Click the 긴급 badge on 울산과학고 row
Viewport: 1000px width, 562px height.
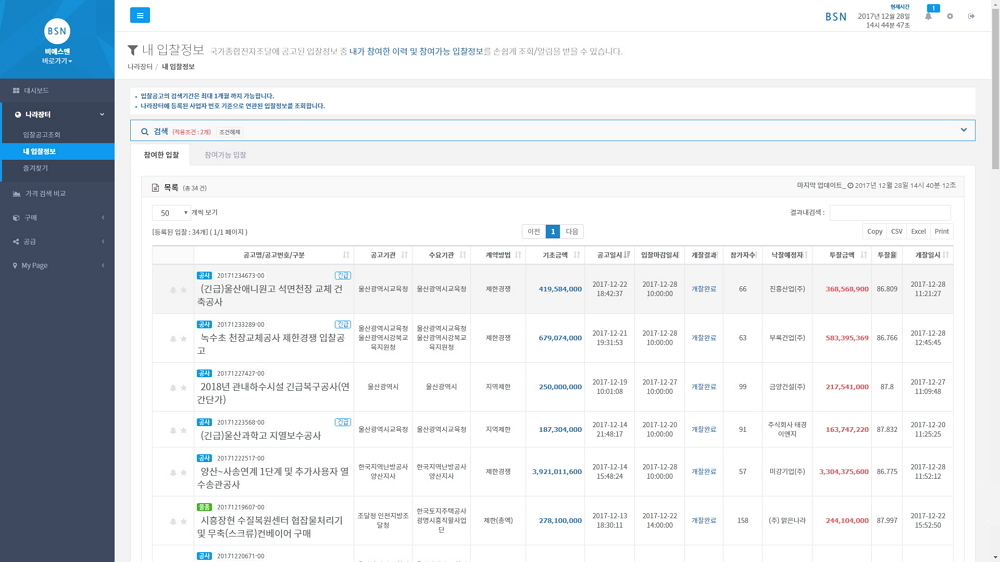tap(342, 422)
